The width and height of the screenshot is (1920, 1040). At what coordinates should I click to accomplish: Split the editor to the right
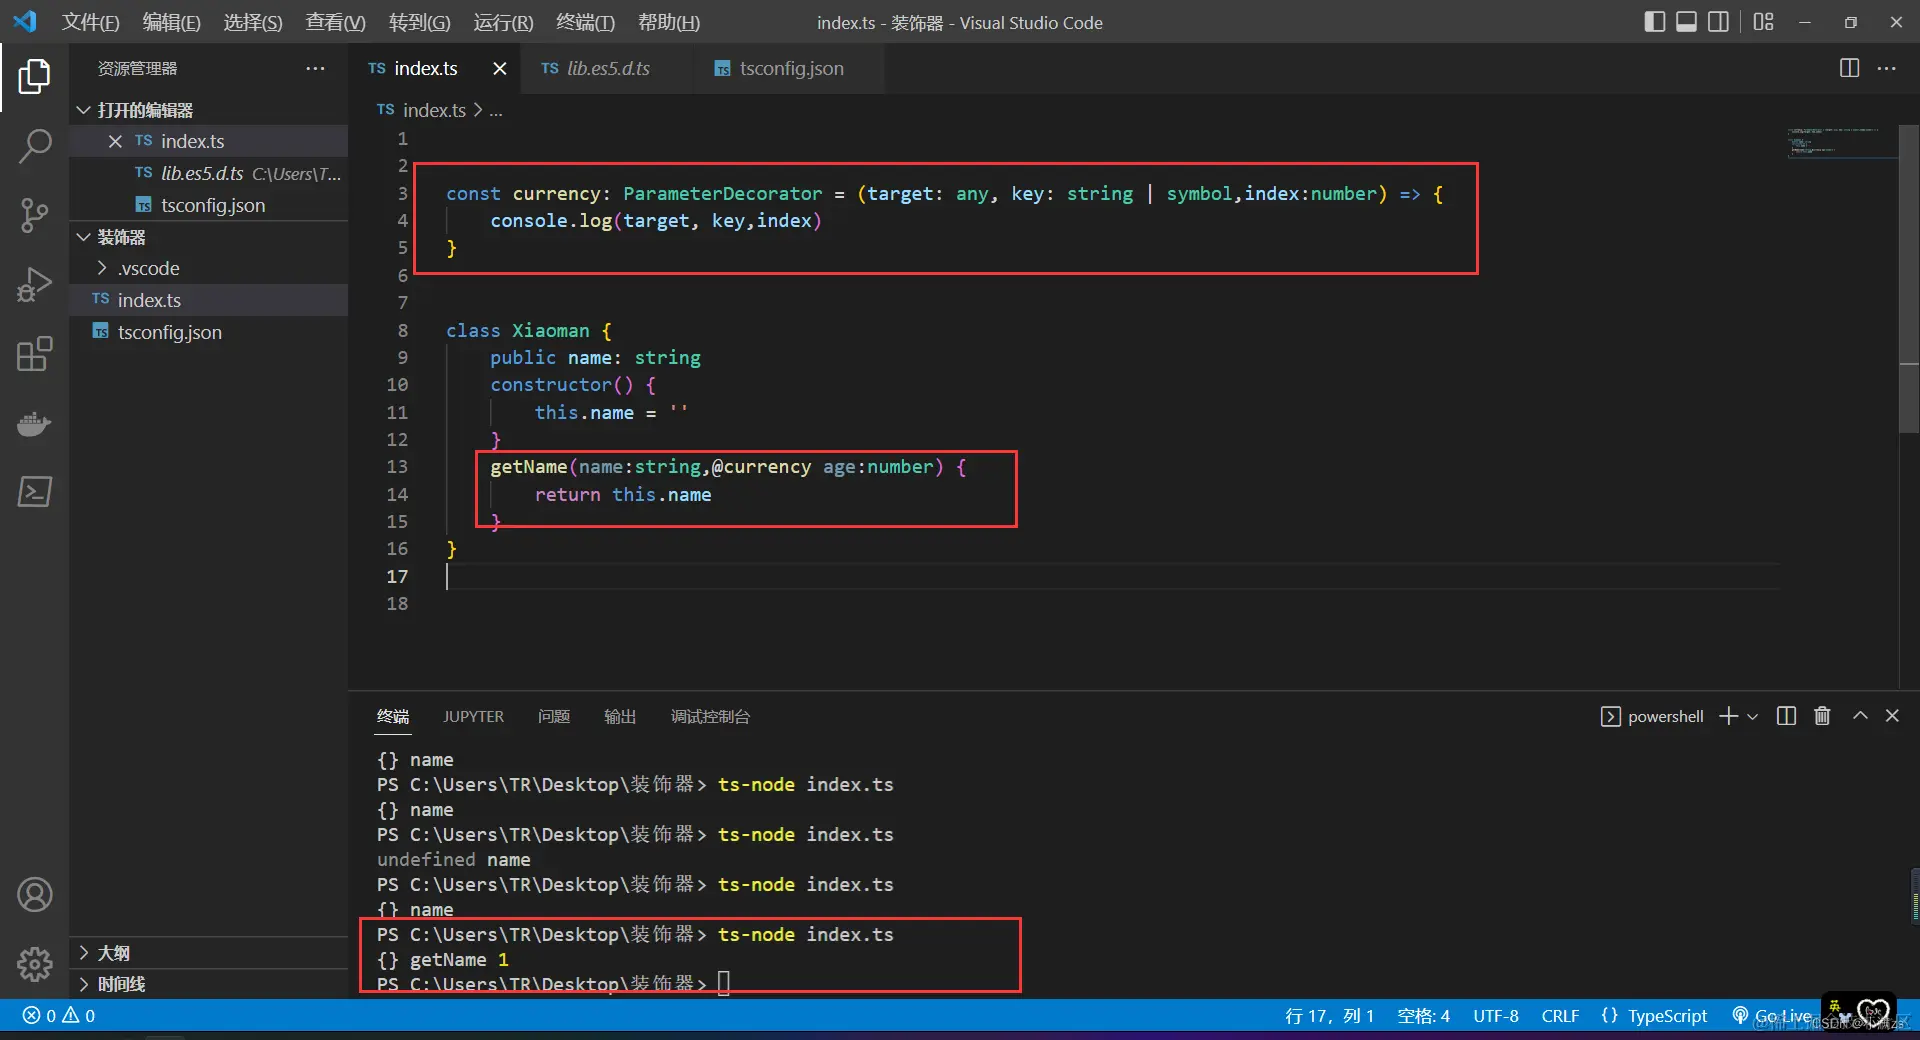(x=1849, y=68)
